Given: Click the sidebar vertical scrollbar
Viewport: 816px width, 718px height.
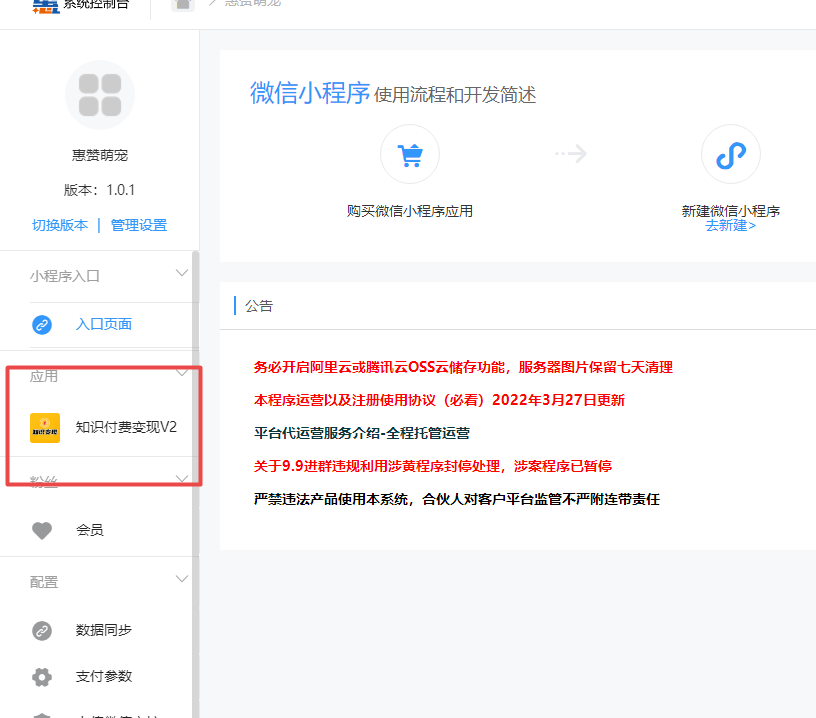Looking at the screenshot, I should pos(196,484).
